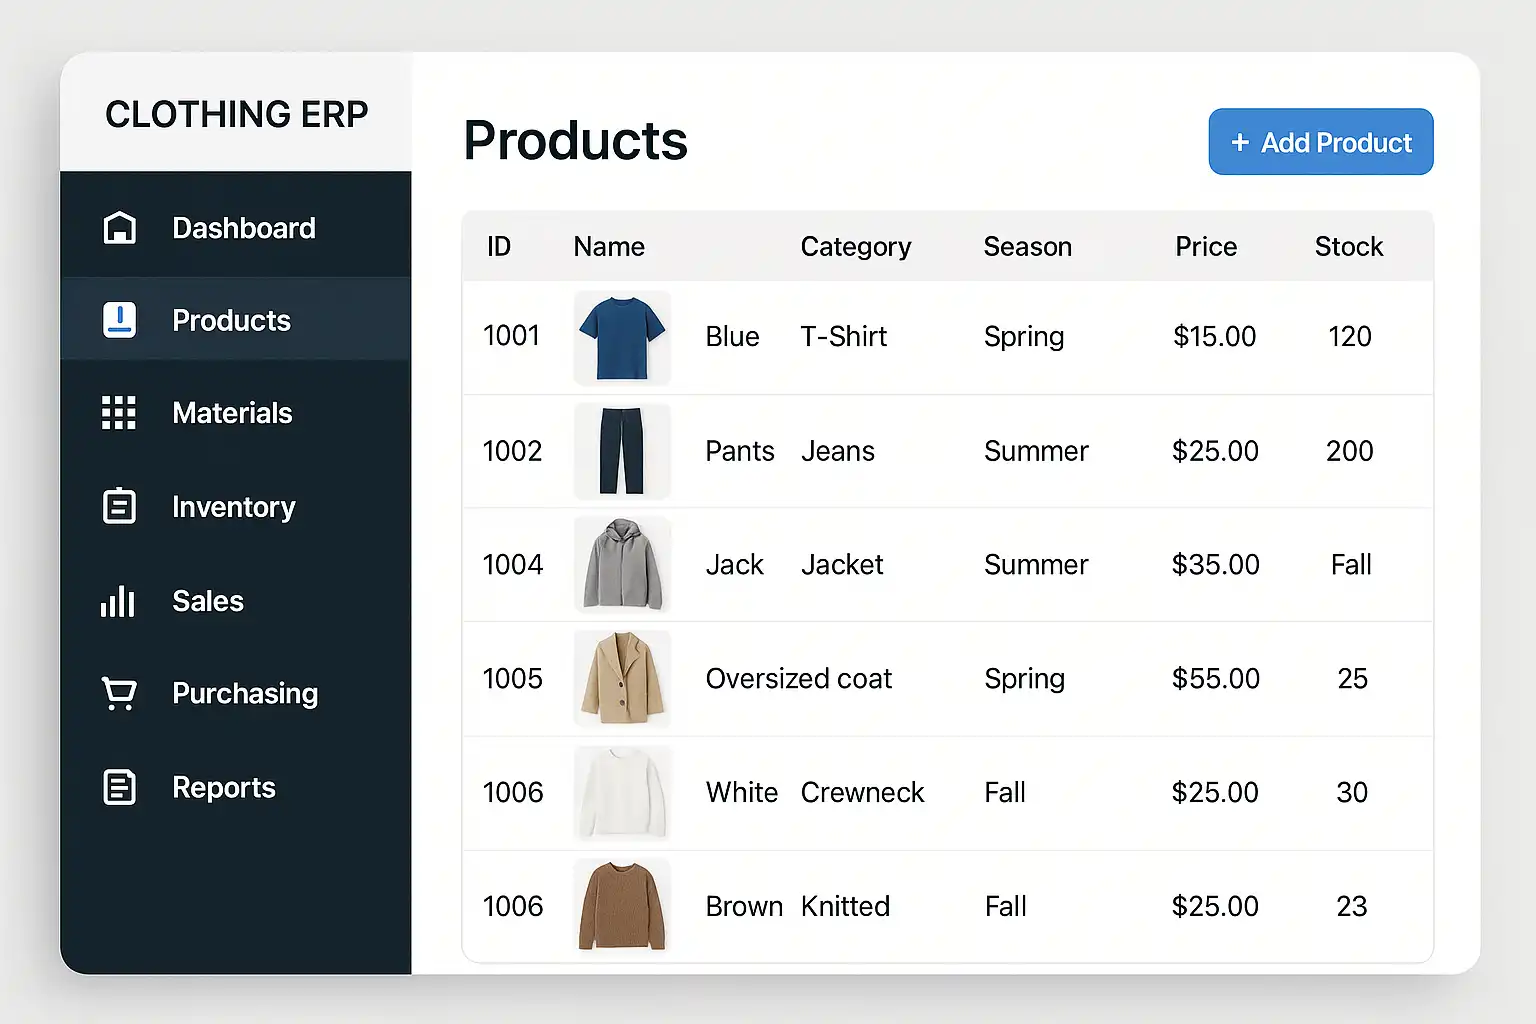
Task: Navigate to Sales
Action: coord(236,601)
